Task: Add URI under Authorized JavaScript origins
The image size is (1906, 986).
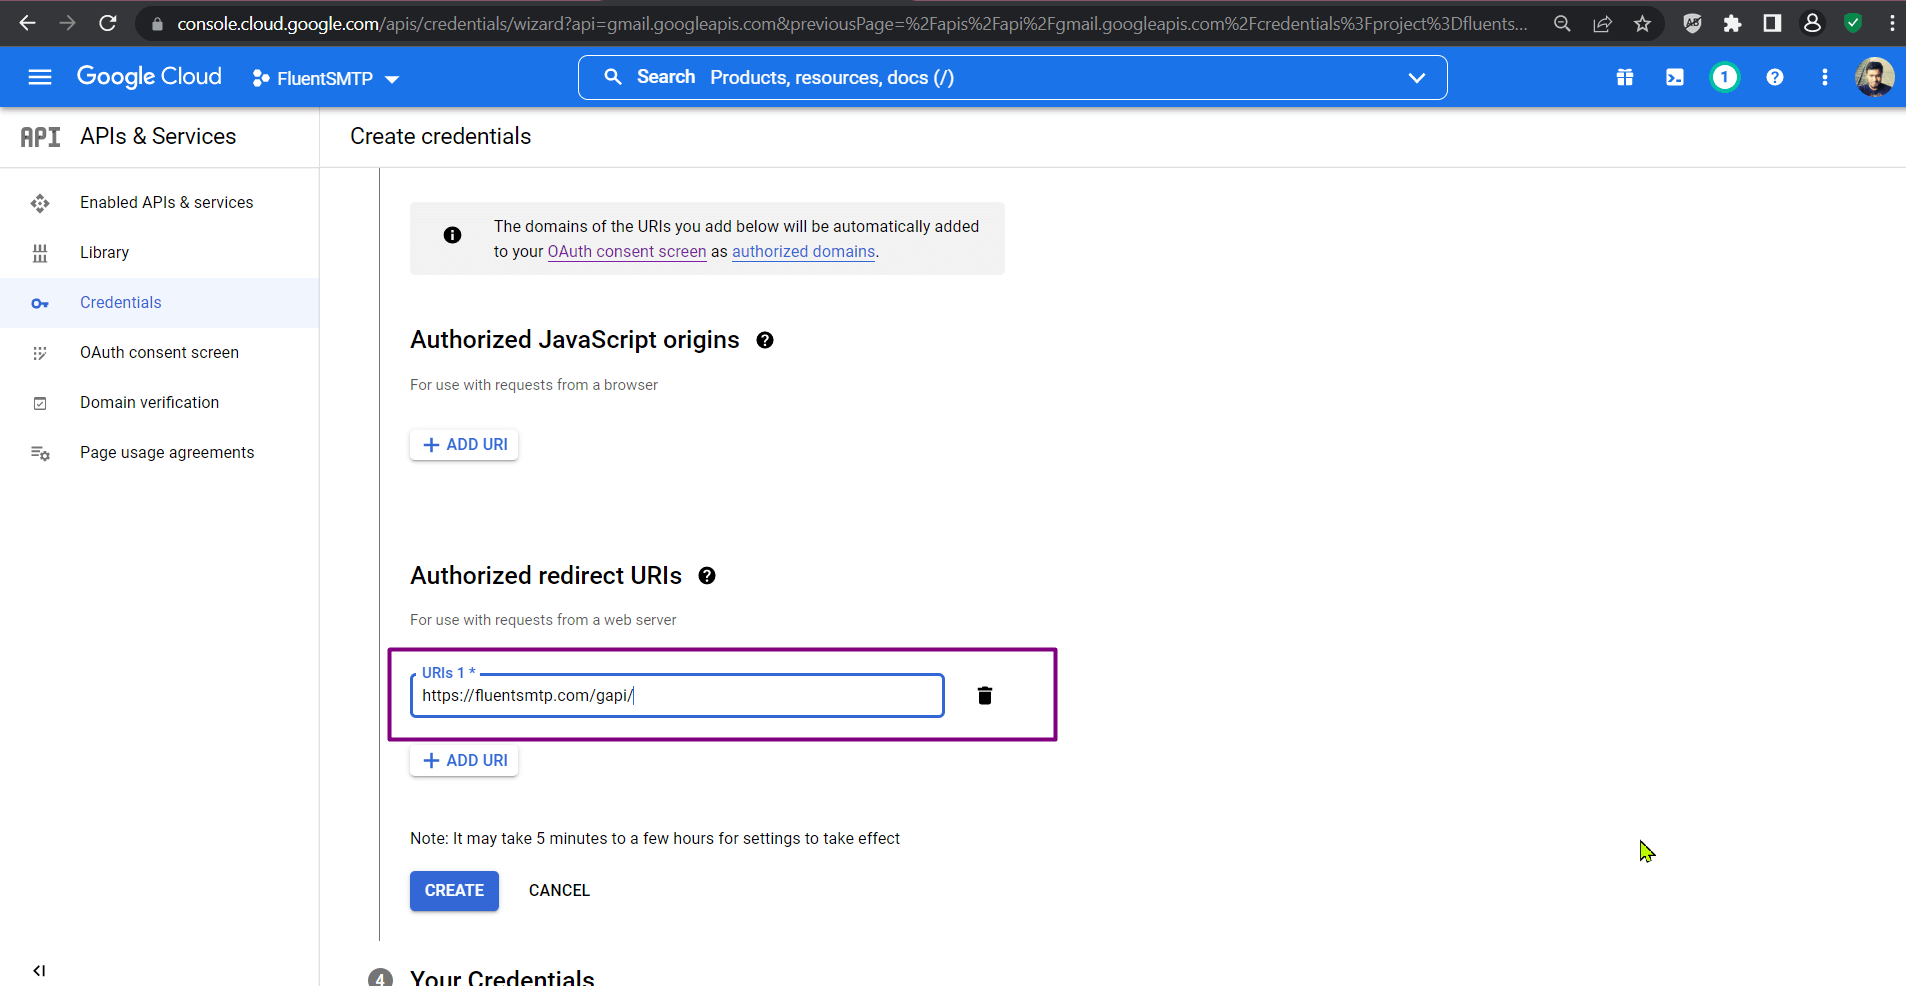Action: click(x=464, y=445)
